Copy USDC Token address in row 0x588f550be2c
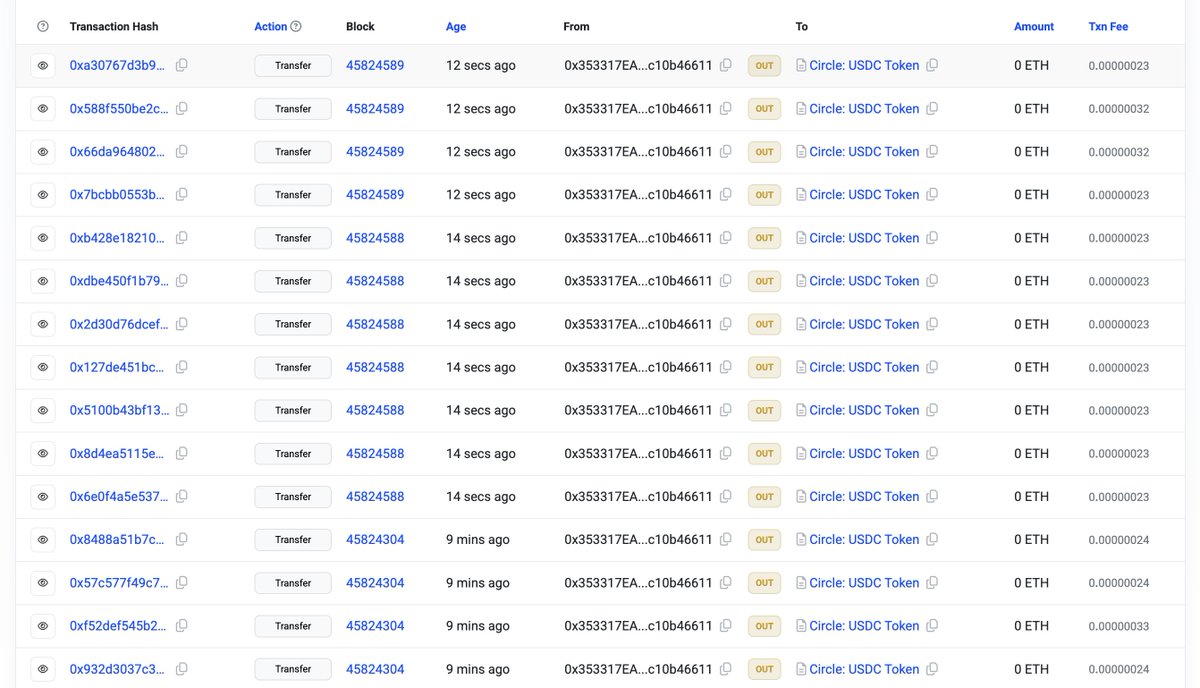 (932, 108)
